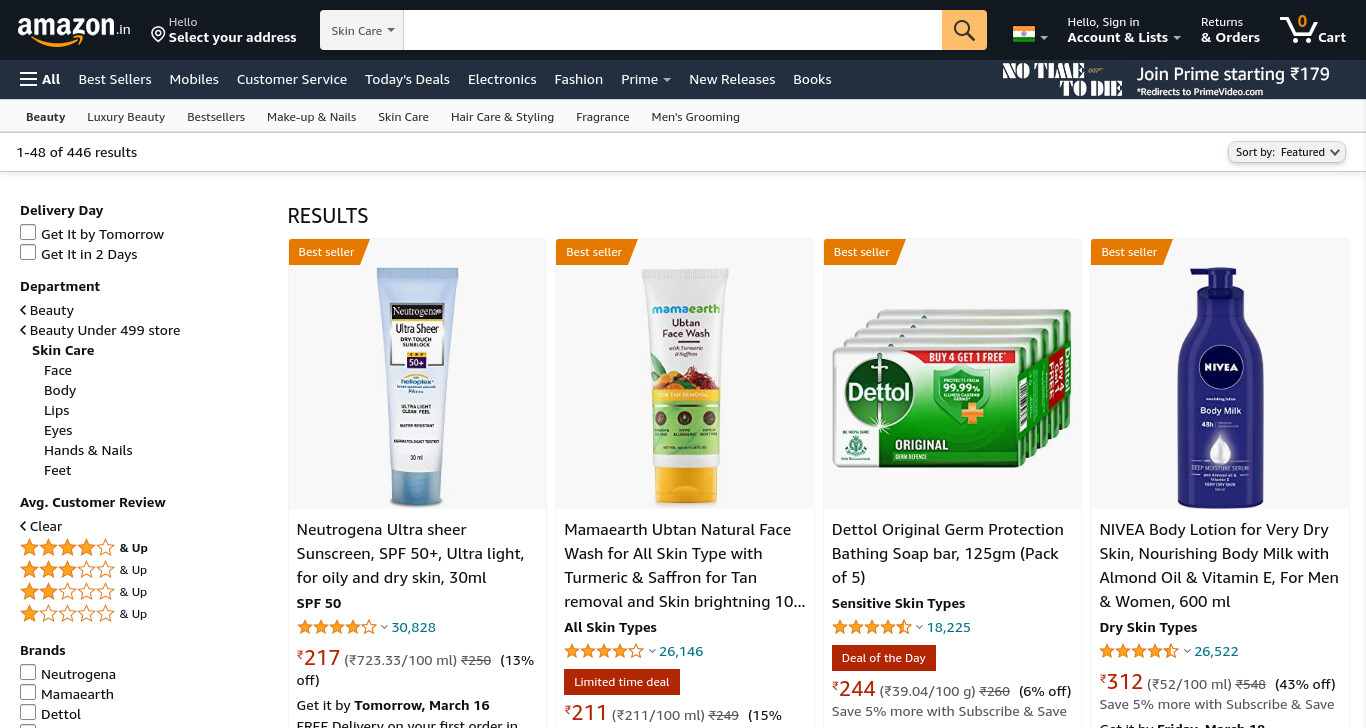The width and height of the screenshot is (1366, 728).
Task: Open the All hamburger menu
Action: [40, 79]
